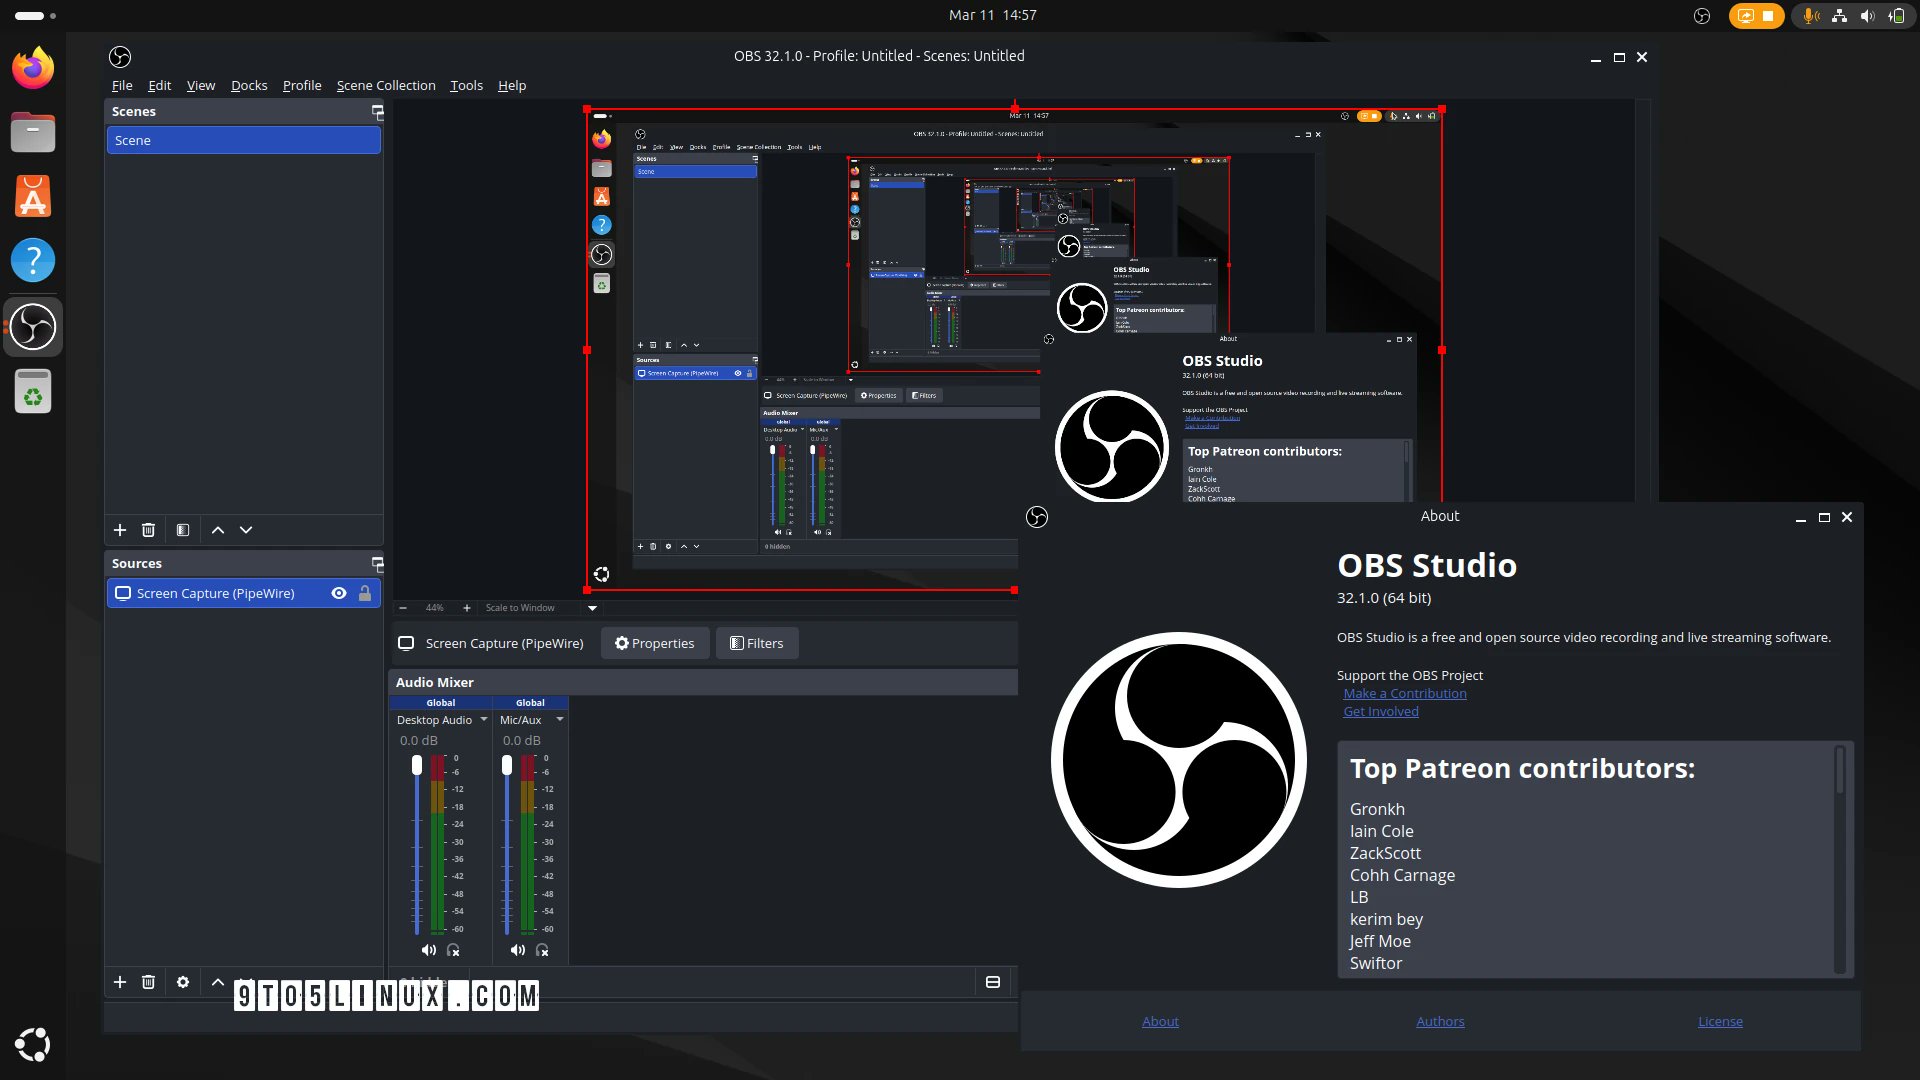This screenshot has width=1920, height=1080.
Task: Add a new source with plus icon
Action: pyautogui.click(x=120, y=982)
